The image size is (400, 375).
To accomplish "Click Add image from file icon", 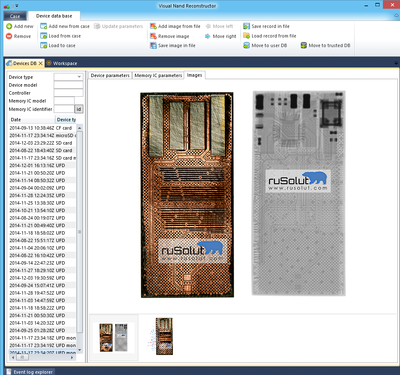I will coord(153,26).
